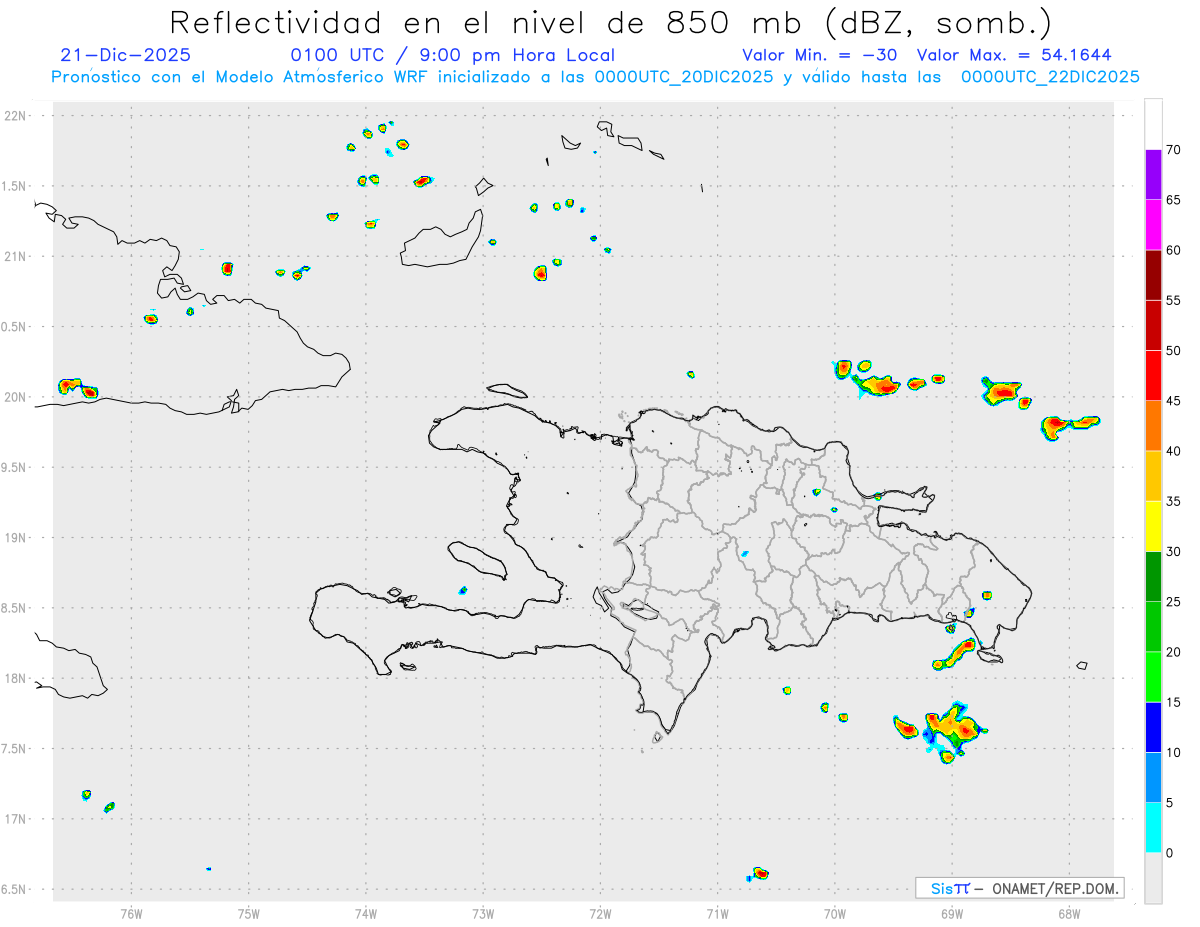The image size is (1200, 927).
Task: Click the "73W" longitude label
Action: click(x=483, y=913)
